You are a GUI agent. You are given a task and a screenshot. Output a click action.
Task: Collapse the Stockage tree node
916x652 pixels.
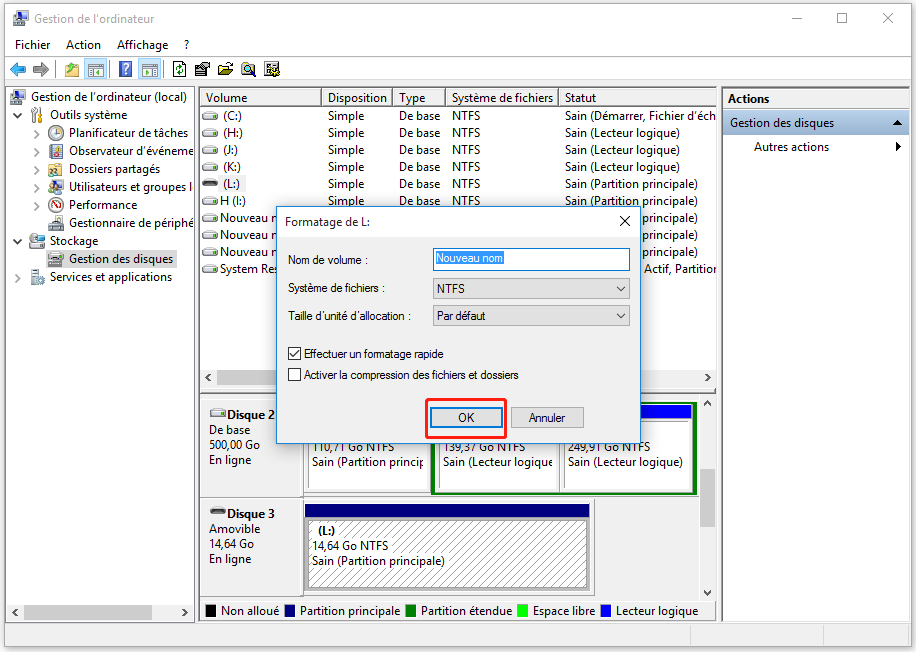tap(18, 241)
